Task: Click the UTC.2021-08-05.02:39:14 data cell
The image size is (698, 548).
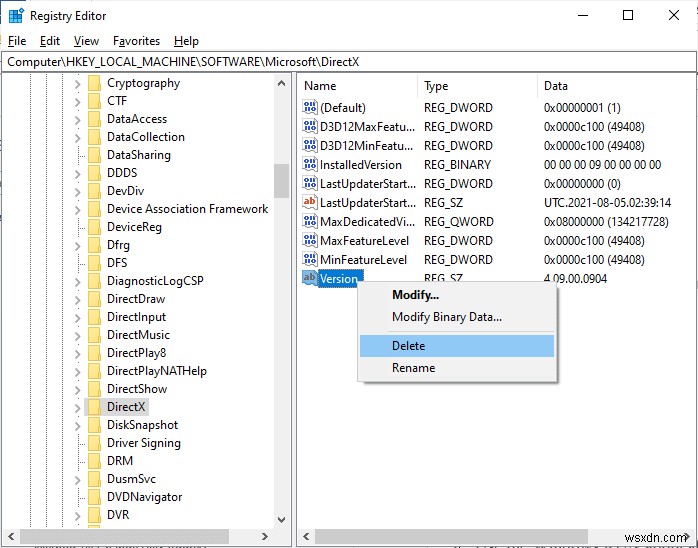Action: (607, 203)
